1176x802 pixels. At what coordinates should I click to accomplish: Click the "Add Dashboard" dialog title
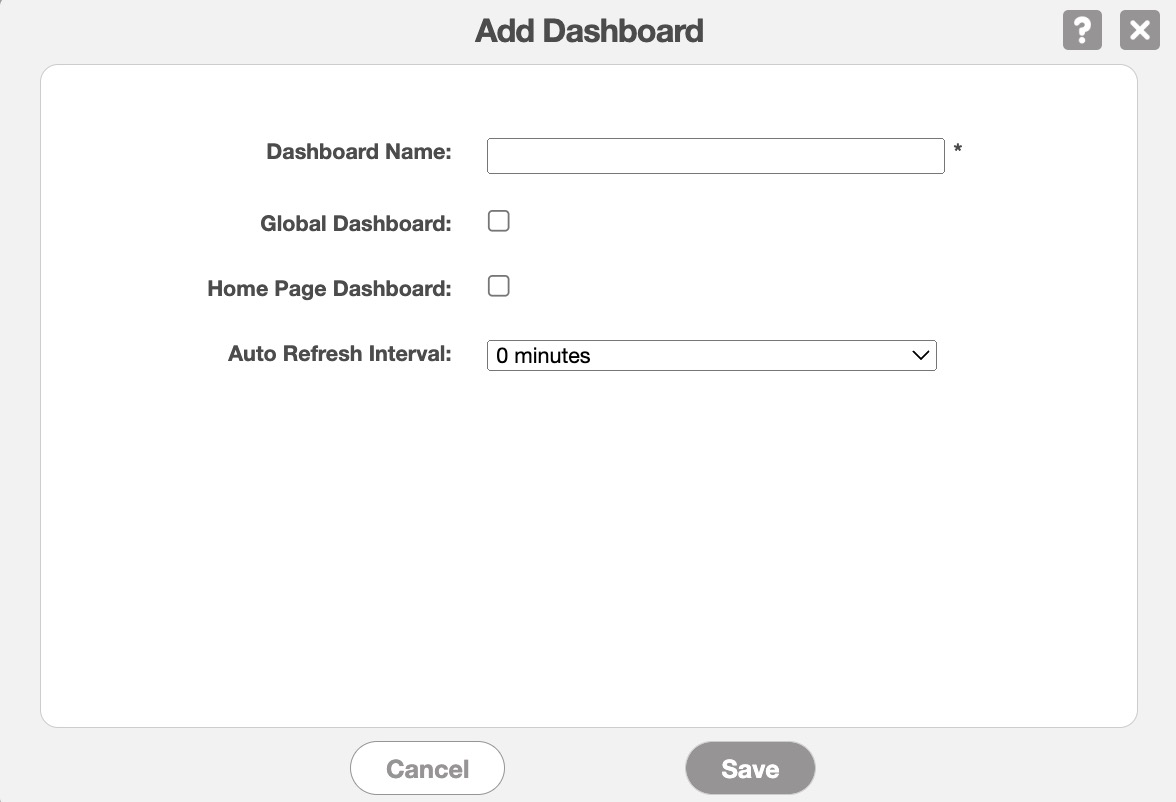pos(589,31)
